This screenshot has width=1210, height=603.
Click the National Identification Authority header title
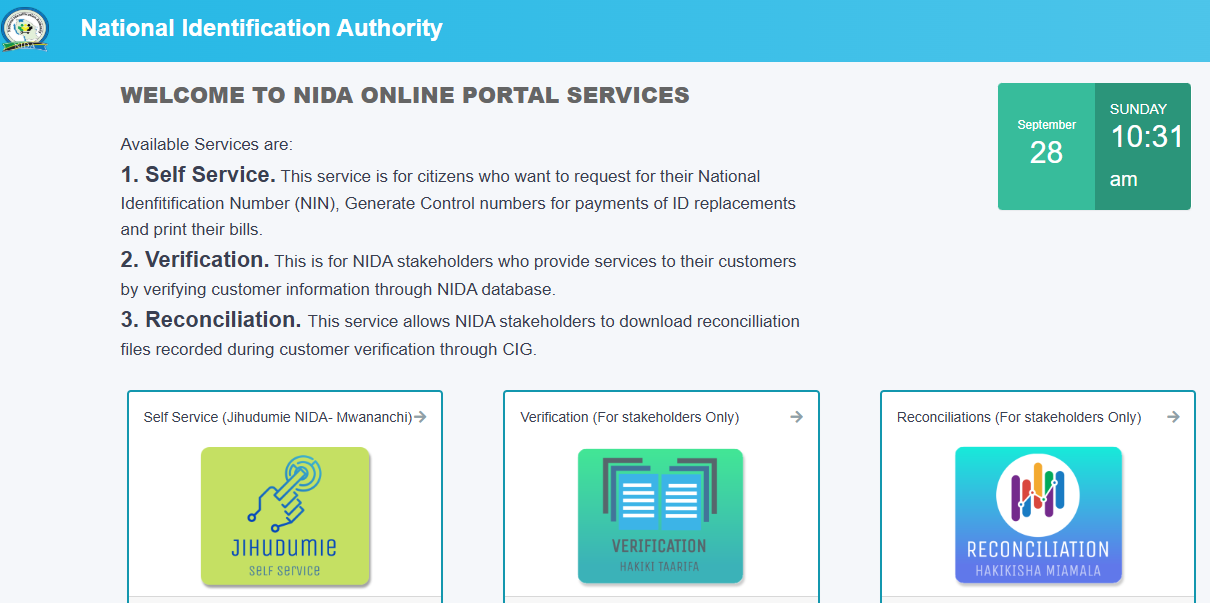pos(261,28)
